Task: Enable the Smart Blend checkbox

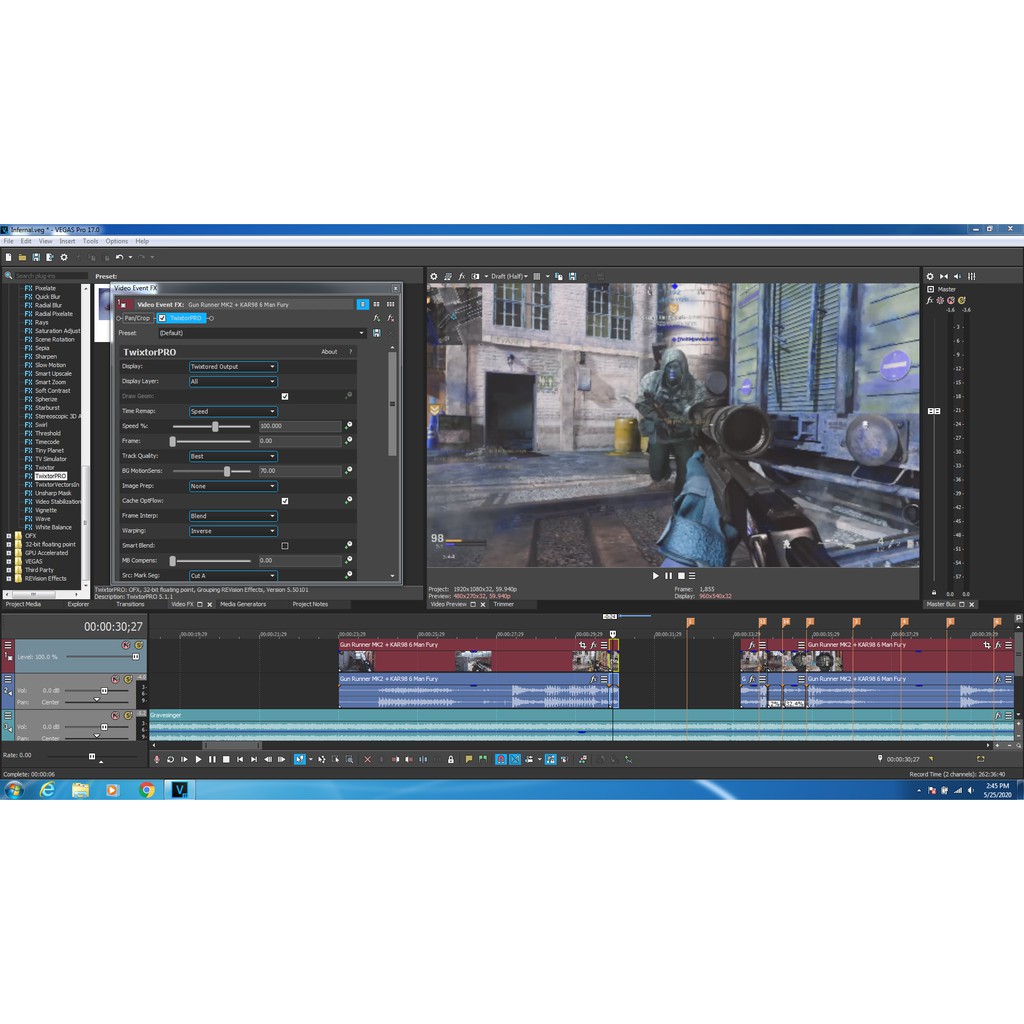Action: pyautogui.click(x=285, y=546)
